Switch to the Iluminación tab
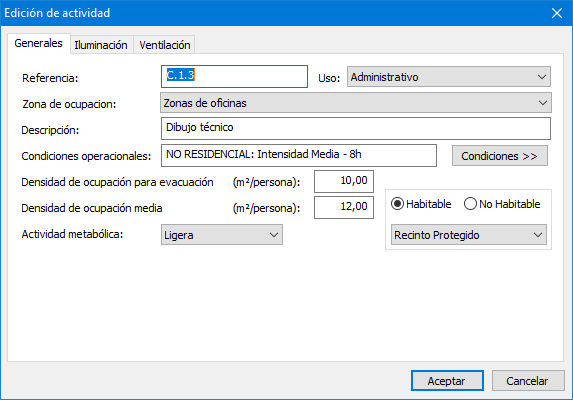The image size is (573, 400). tap(101, 45)
